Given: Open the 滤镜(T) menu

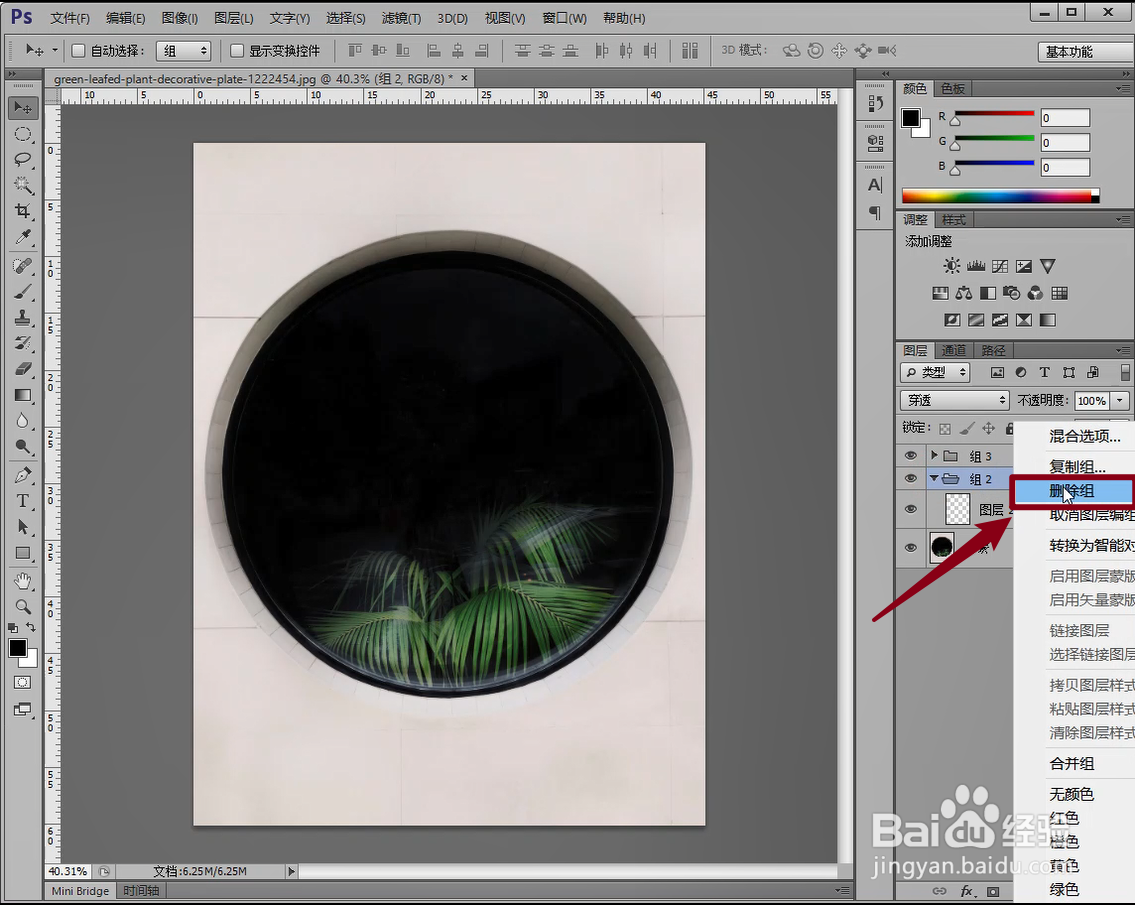Looking at the screenshot, I should pos(401,18).
